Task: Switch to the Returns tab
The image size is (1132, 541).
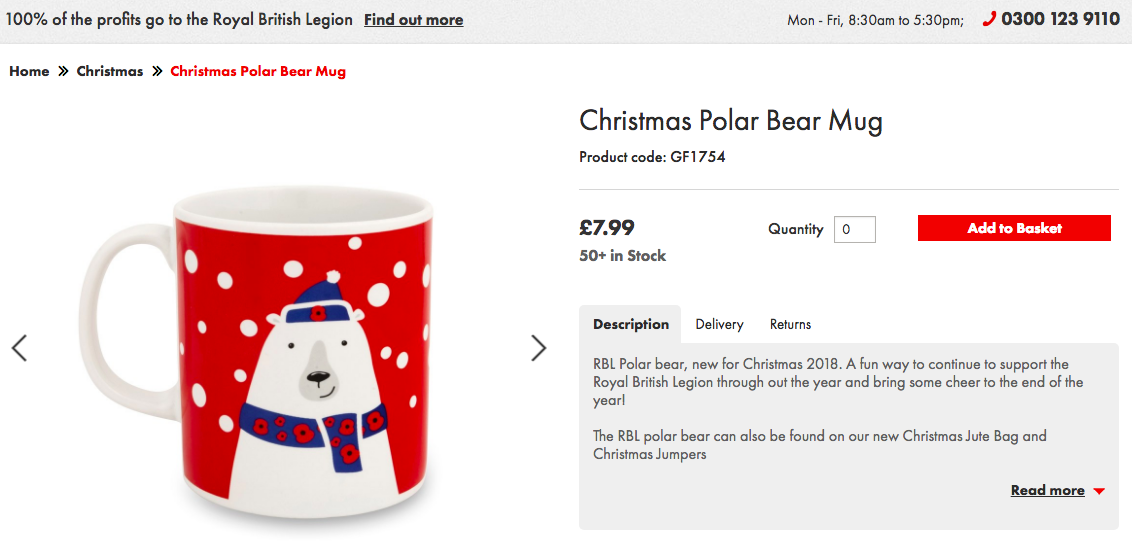Action: 790,324
